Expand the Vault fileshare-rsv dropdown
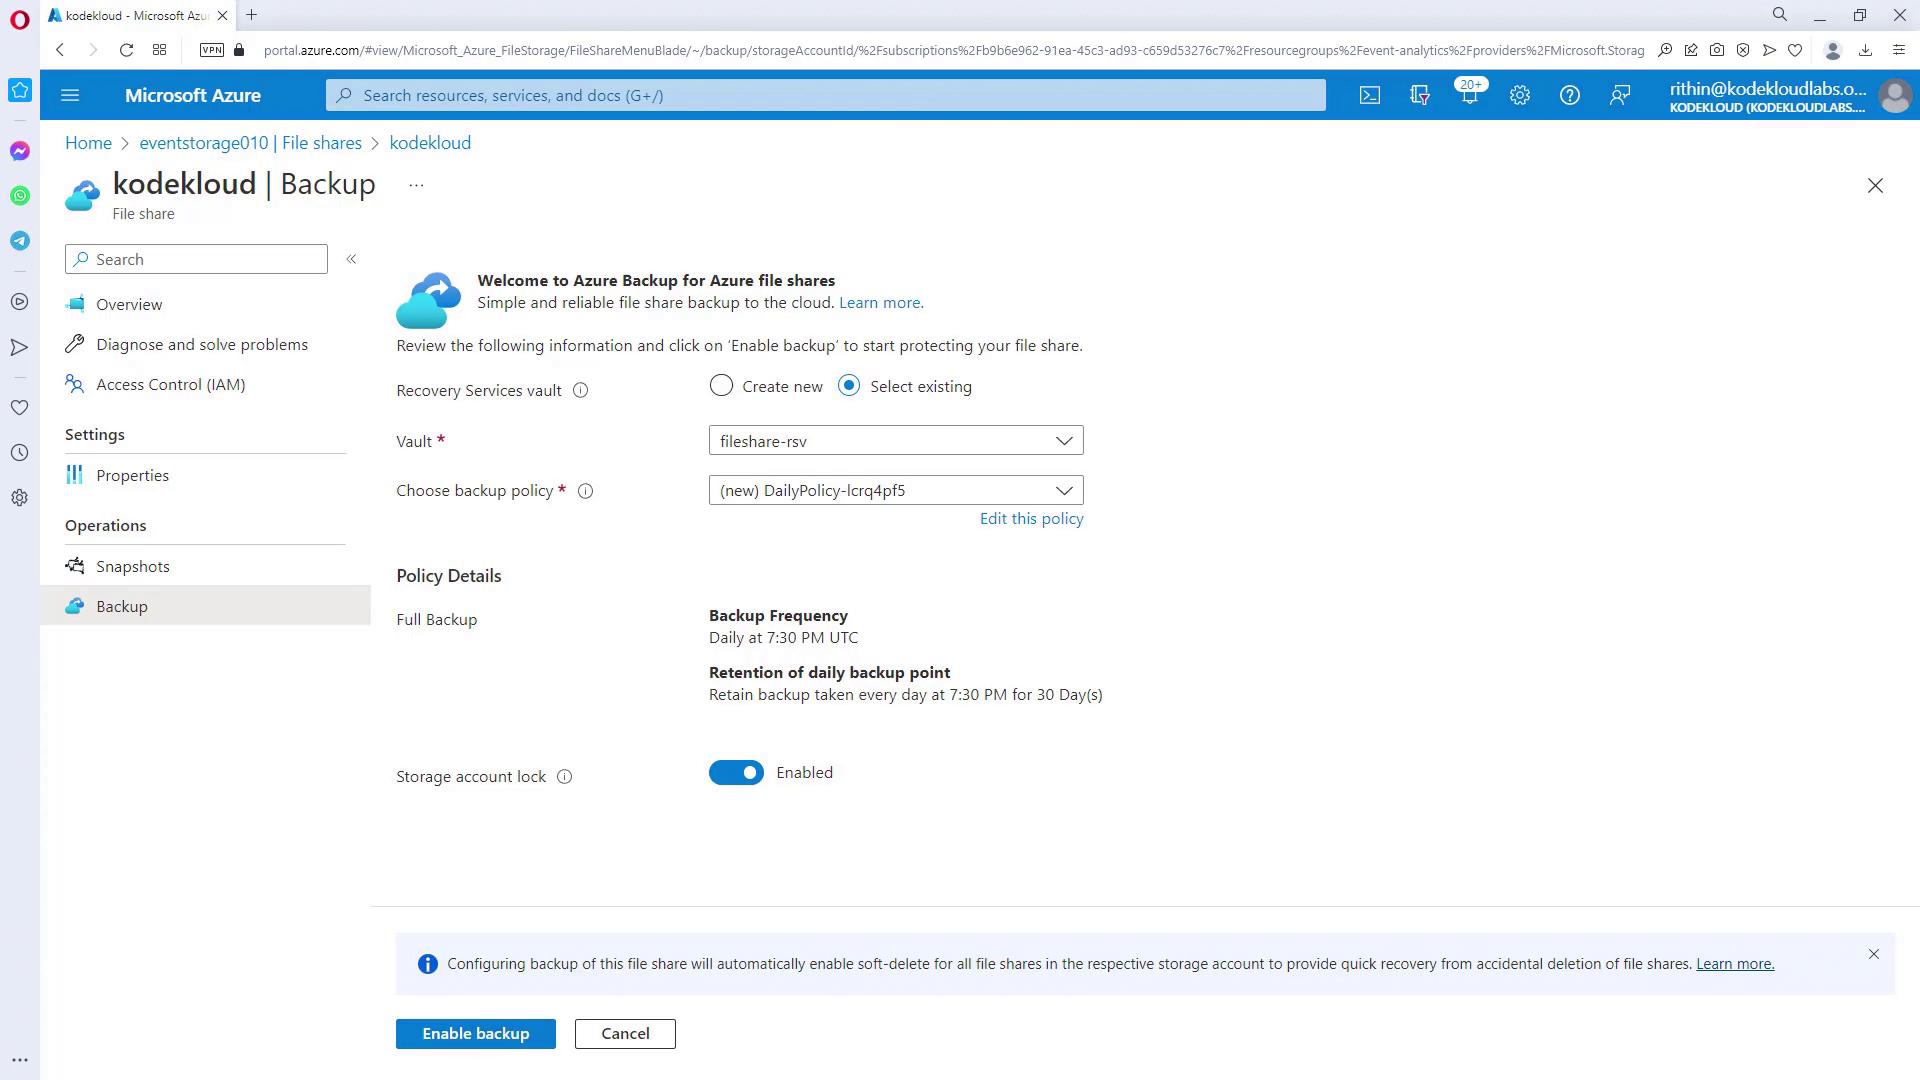 tap(895, 441)
